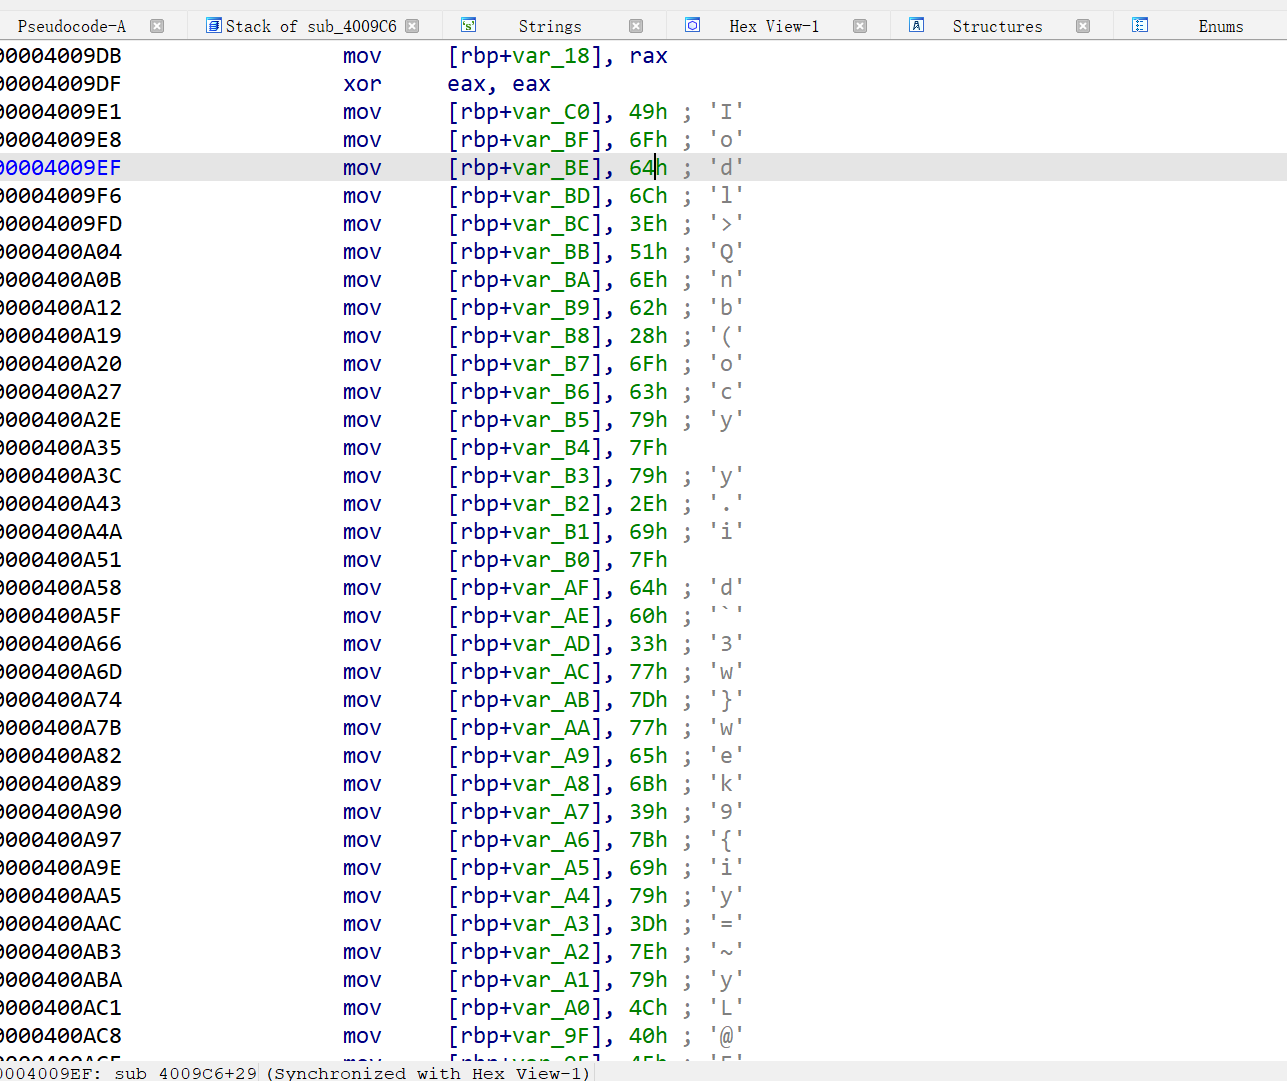Click the Enums tab icon
The width and height of the screenshot is (1287, 1081).
click(1140, 25)
